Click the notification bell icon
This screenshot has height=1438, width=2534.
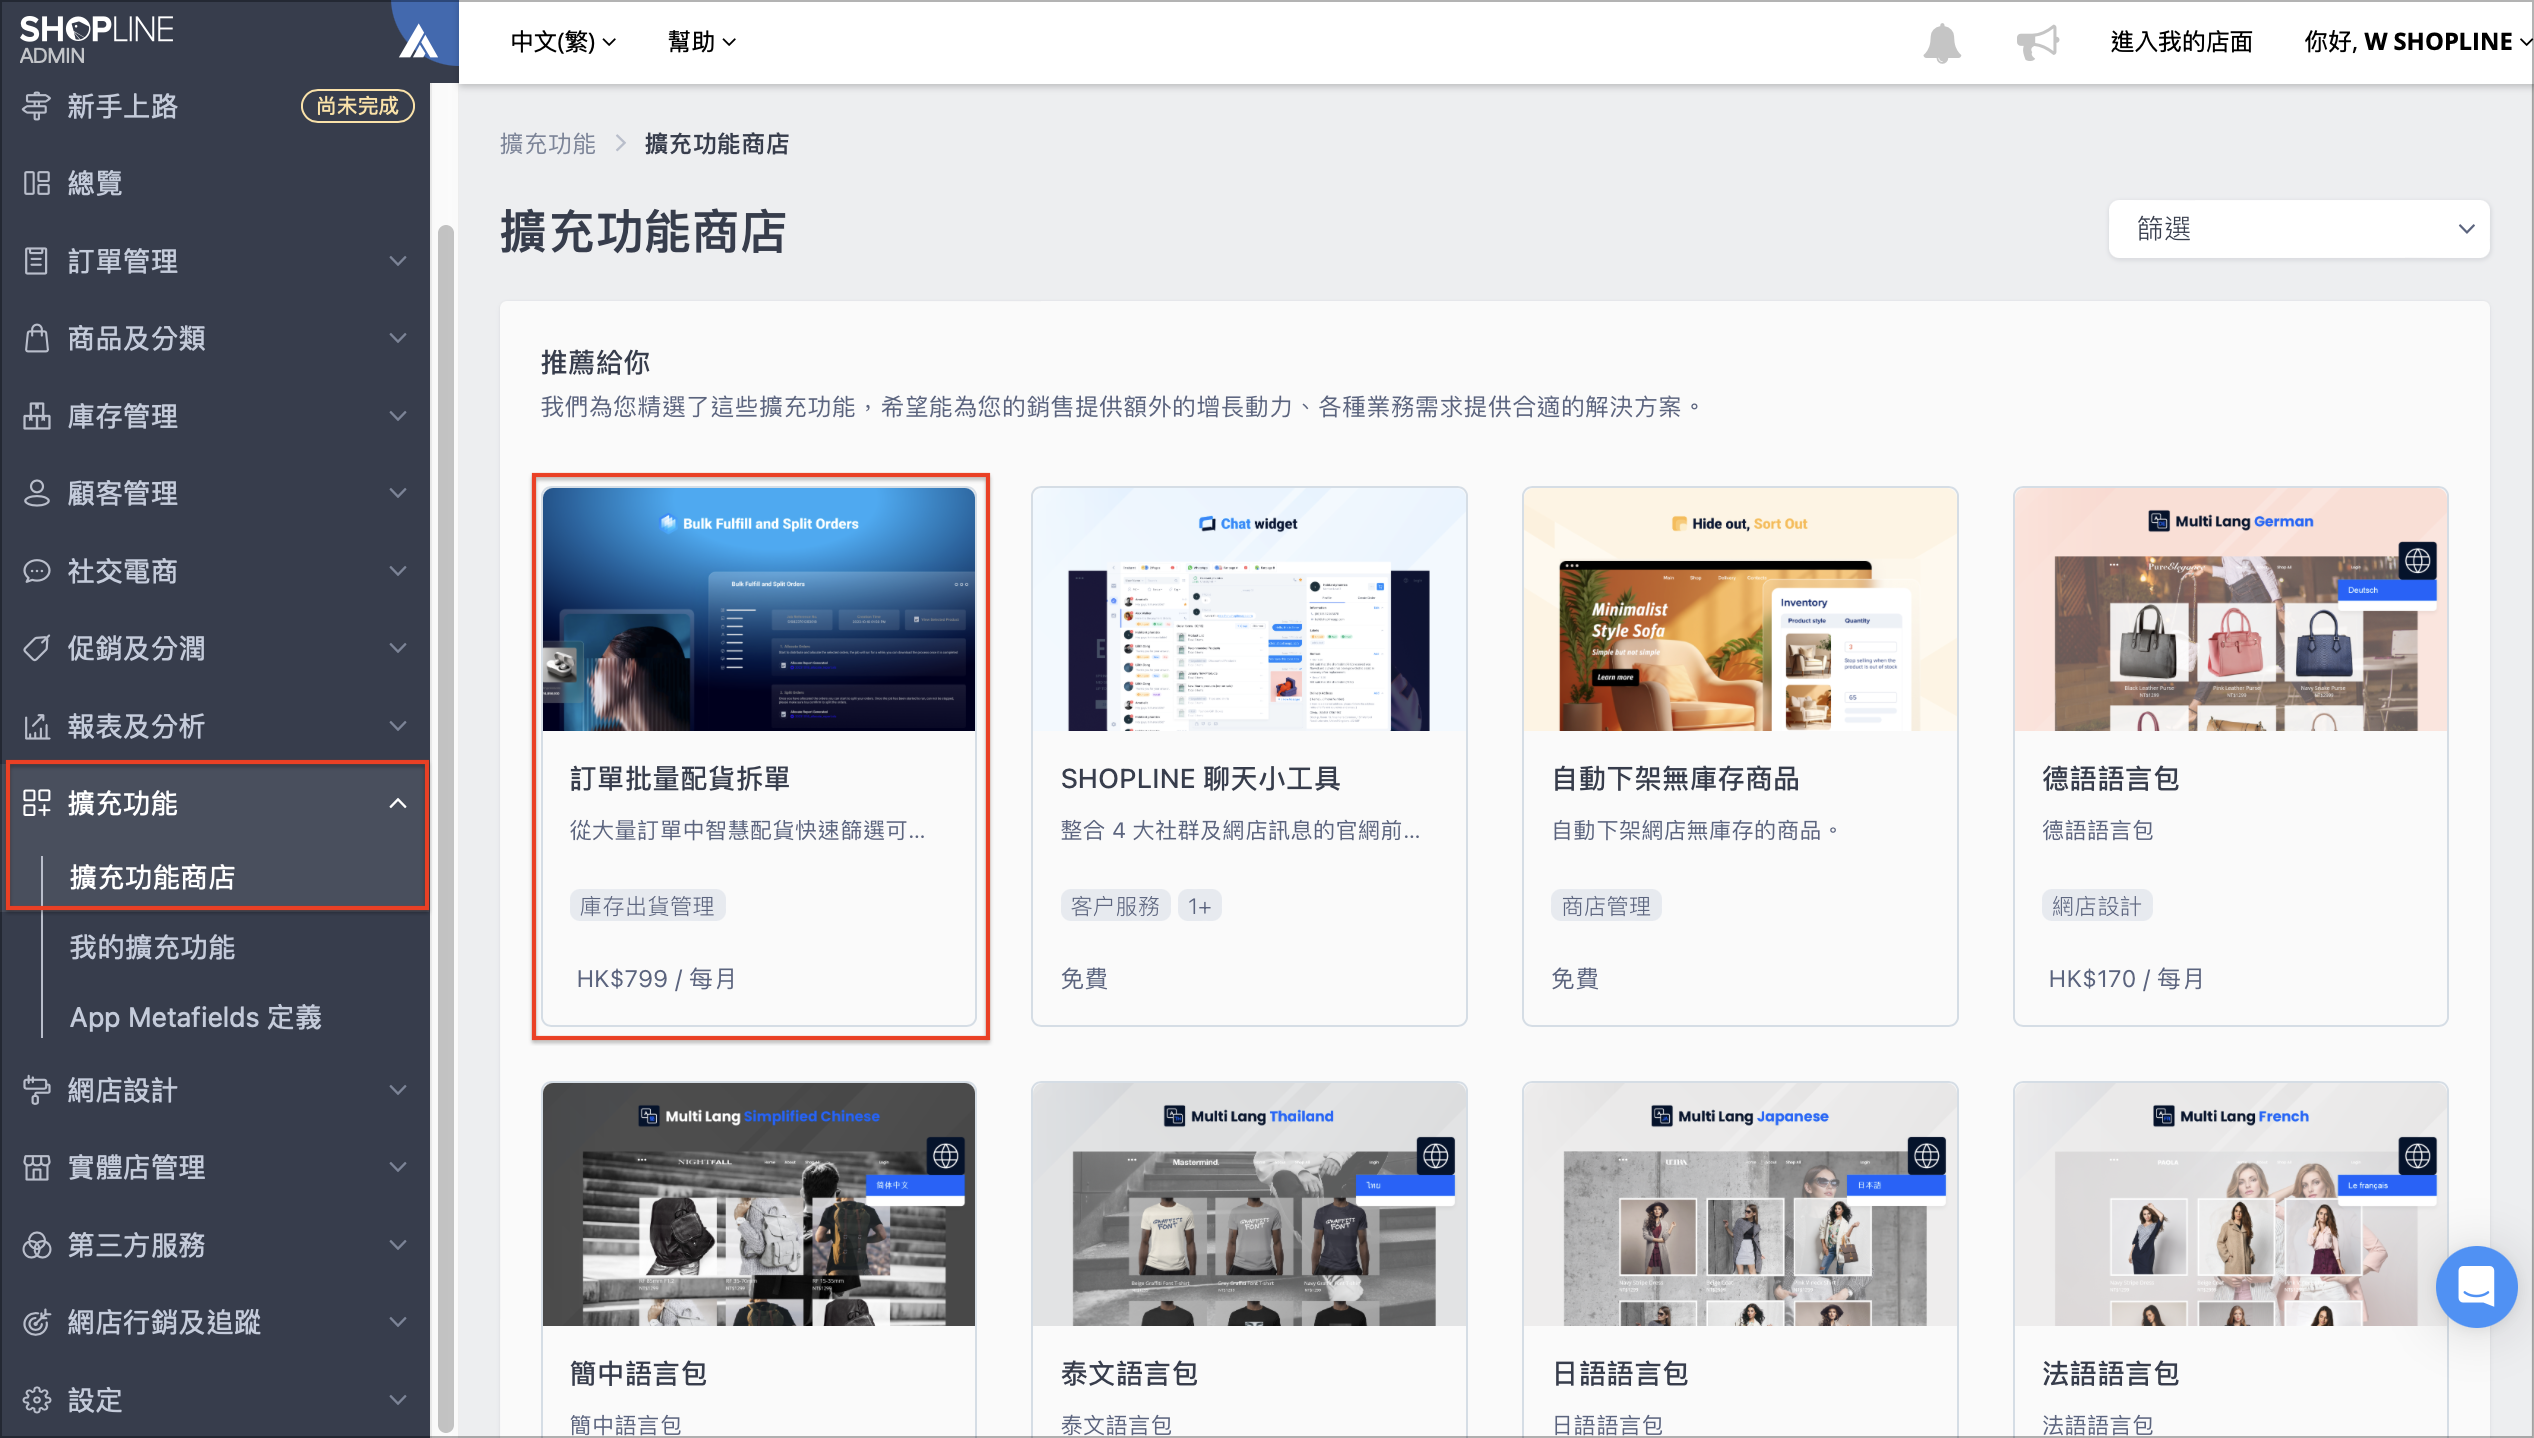[x=1941, y=42]
